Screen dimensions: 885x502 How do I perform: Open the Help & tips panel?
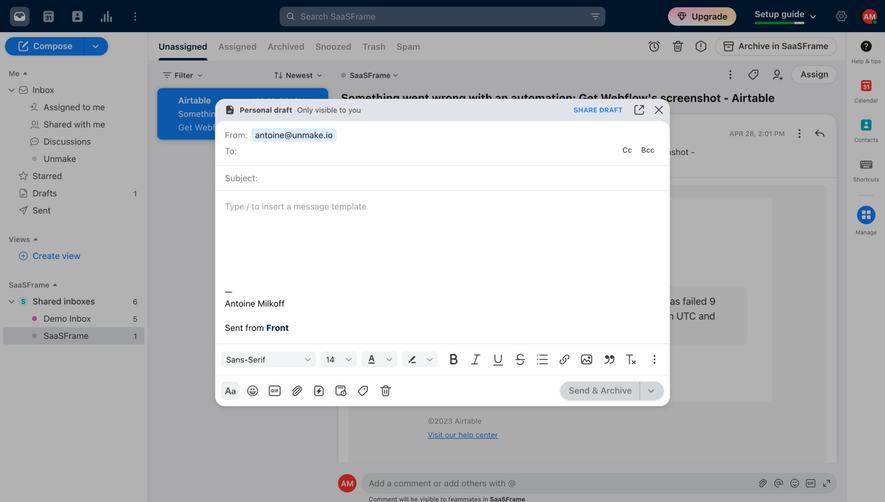pyautogui.click(x=866, y=51)
